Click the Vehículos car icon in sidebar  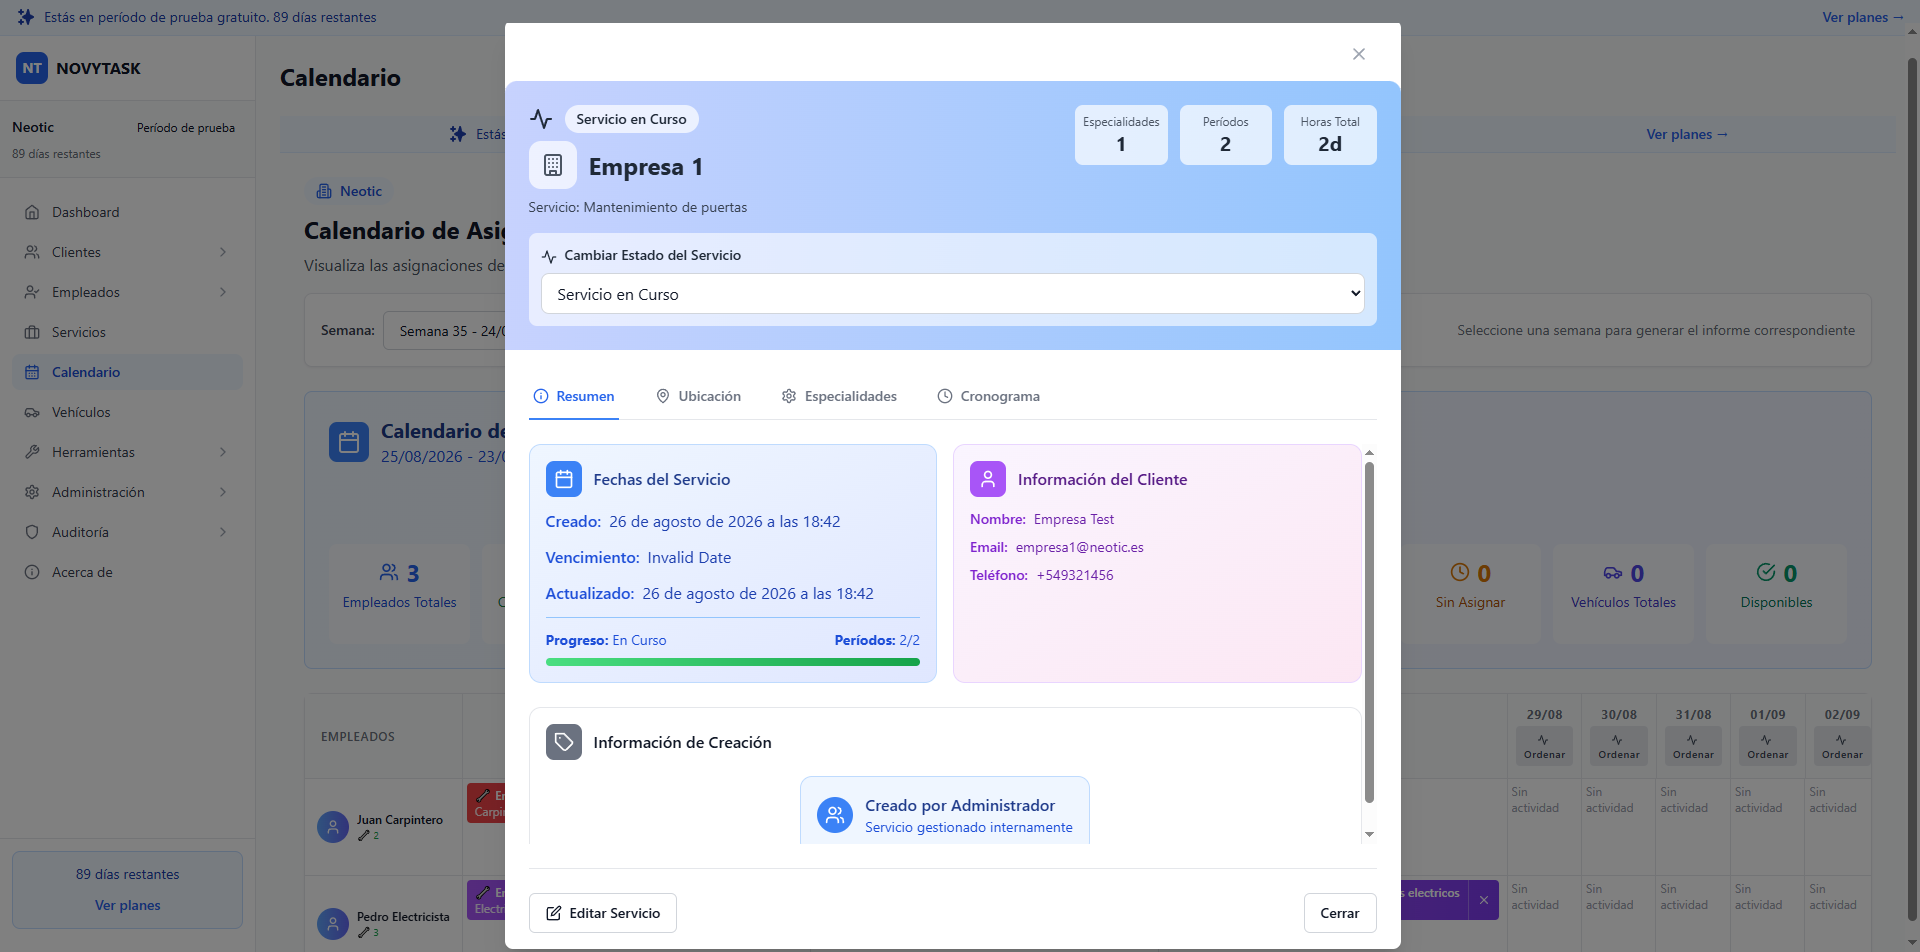[x=32, y=412]
